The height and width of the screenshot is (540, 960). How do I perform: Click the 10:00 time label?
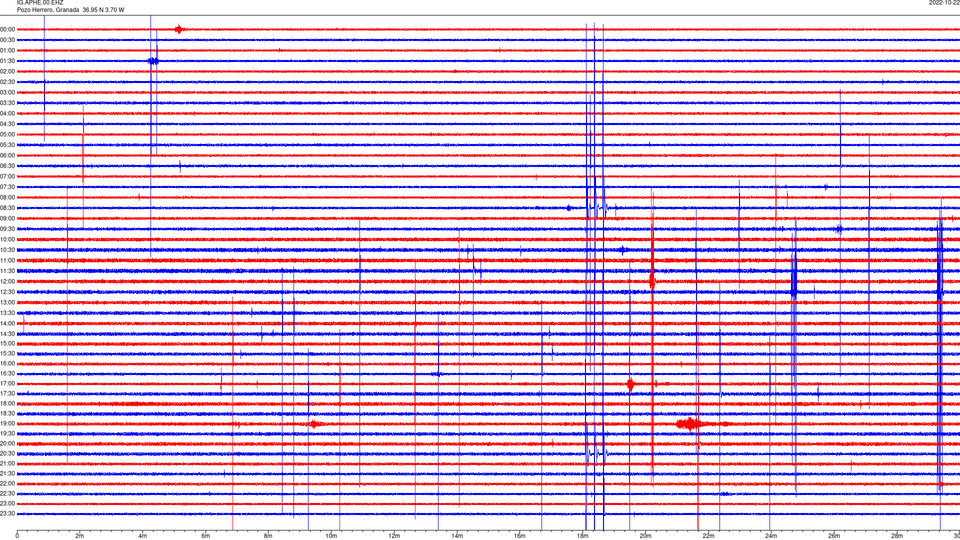[x=8, y=239]
